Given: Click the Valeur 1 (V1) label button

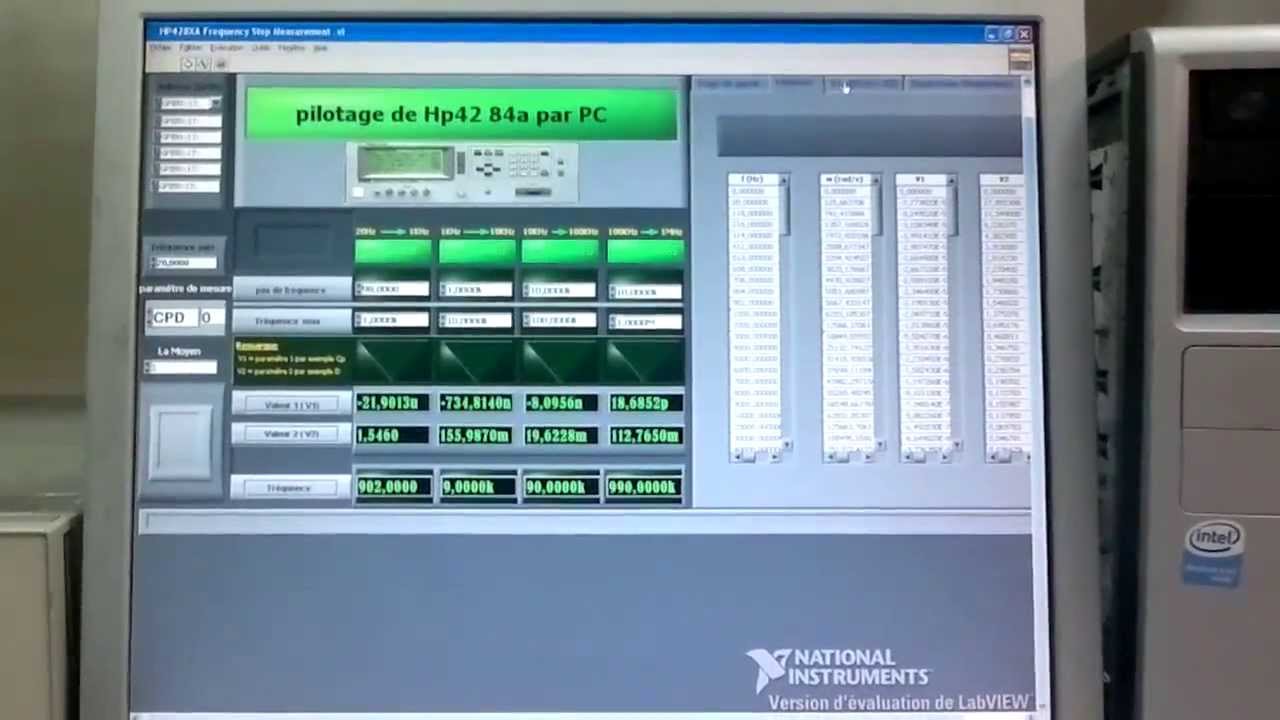Looking at the screenshot, I should (x=291, y=405).
